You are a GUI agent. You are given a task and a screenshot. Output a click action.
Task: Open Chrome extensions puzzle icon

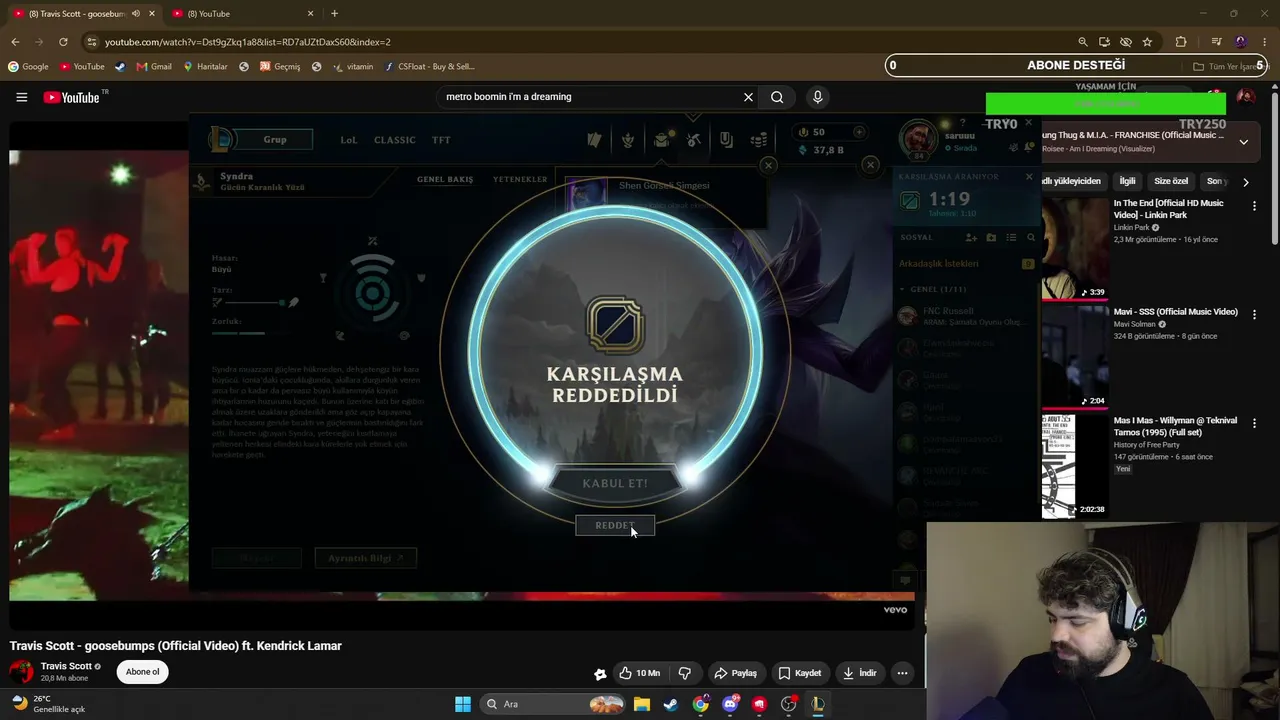pos(1181,42)
